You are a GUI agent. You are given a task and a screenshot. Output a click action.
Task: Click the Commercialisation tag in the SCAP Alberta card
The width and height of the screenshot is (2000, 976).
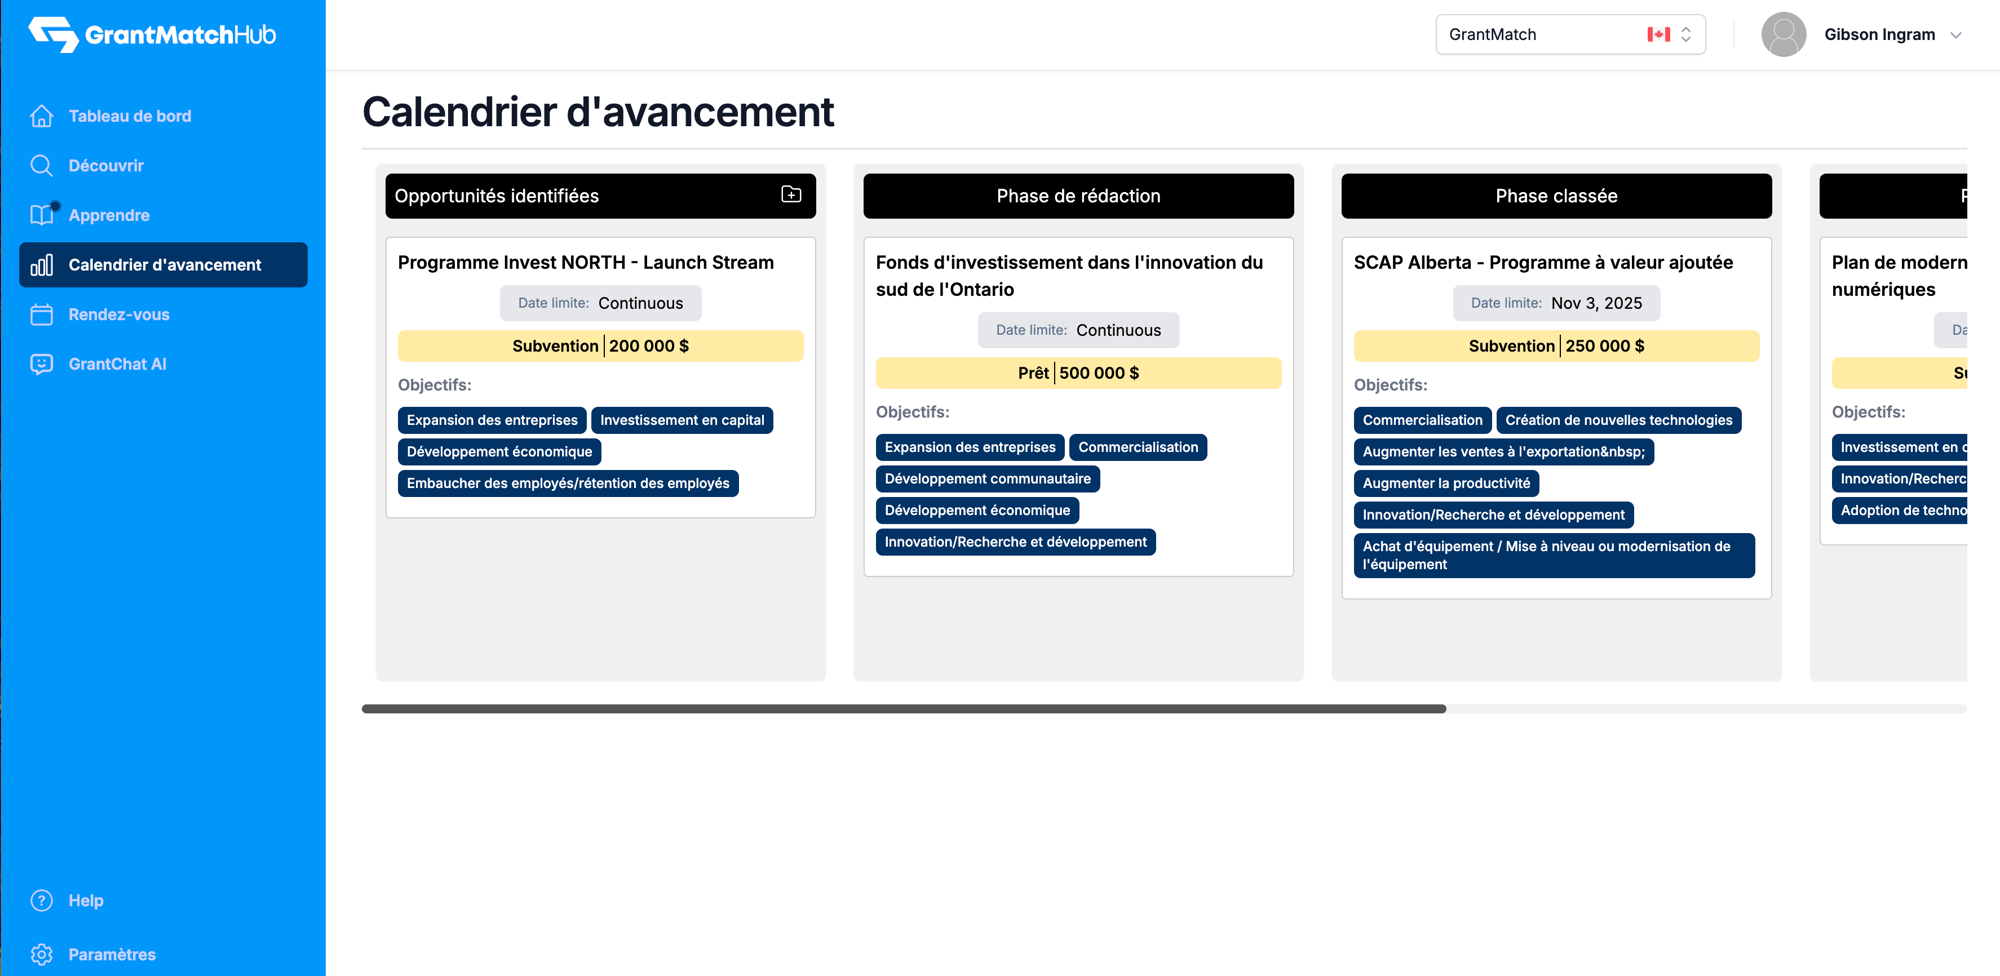tap(1422, 420)
